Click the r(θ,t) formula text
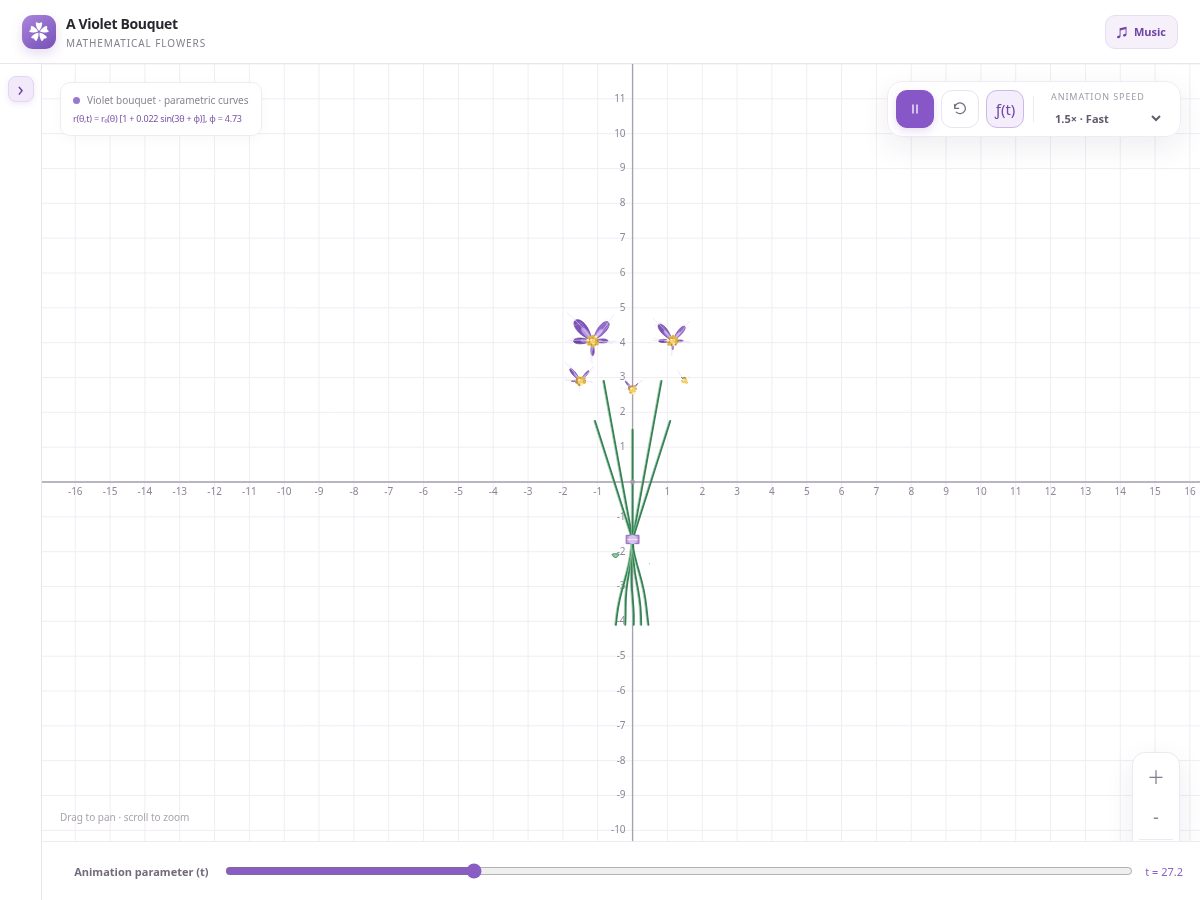The width and height of the screenshot is (1200, 900). tap(157, 119)
